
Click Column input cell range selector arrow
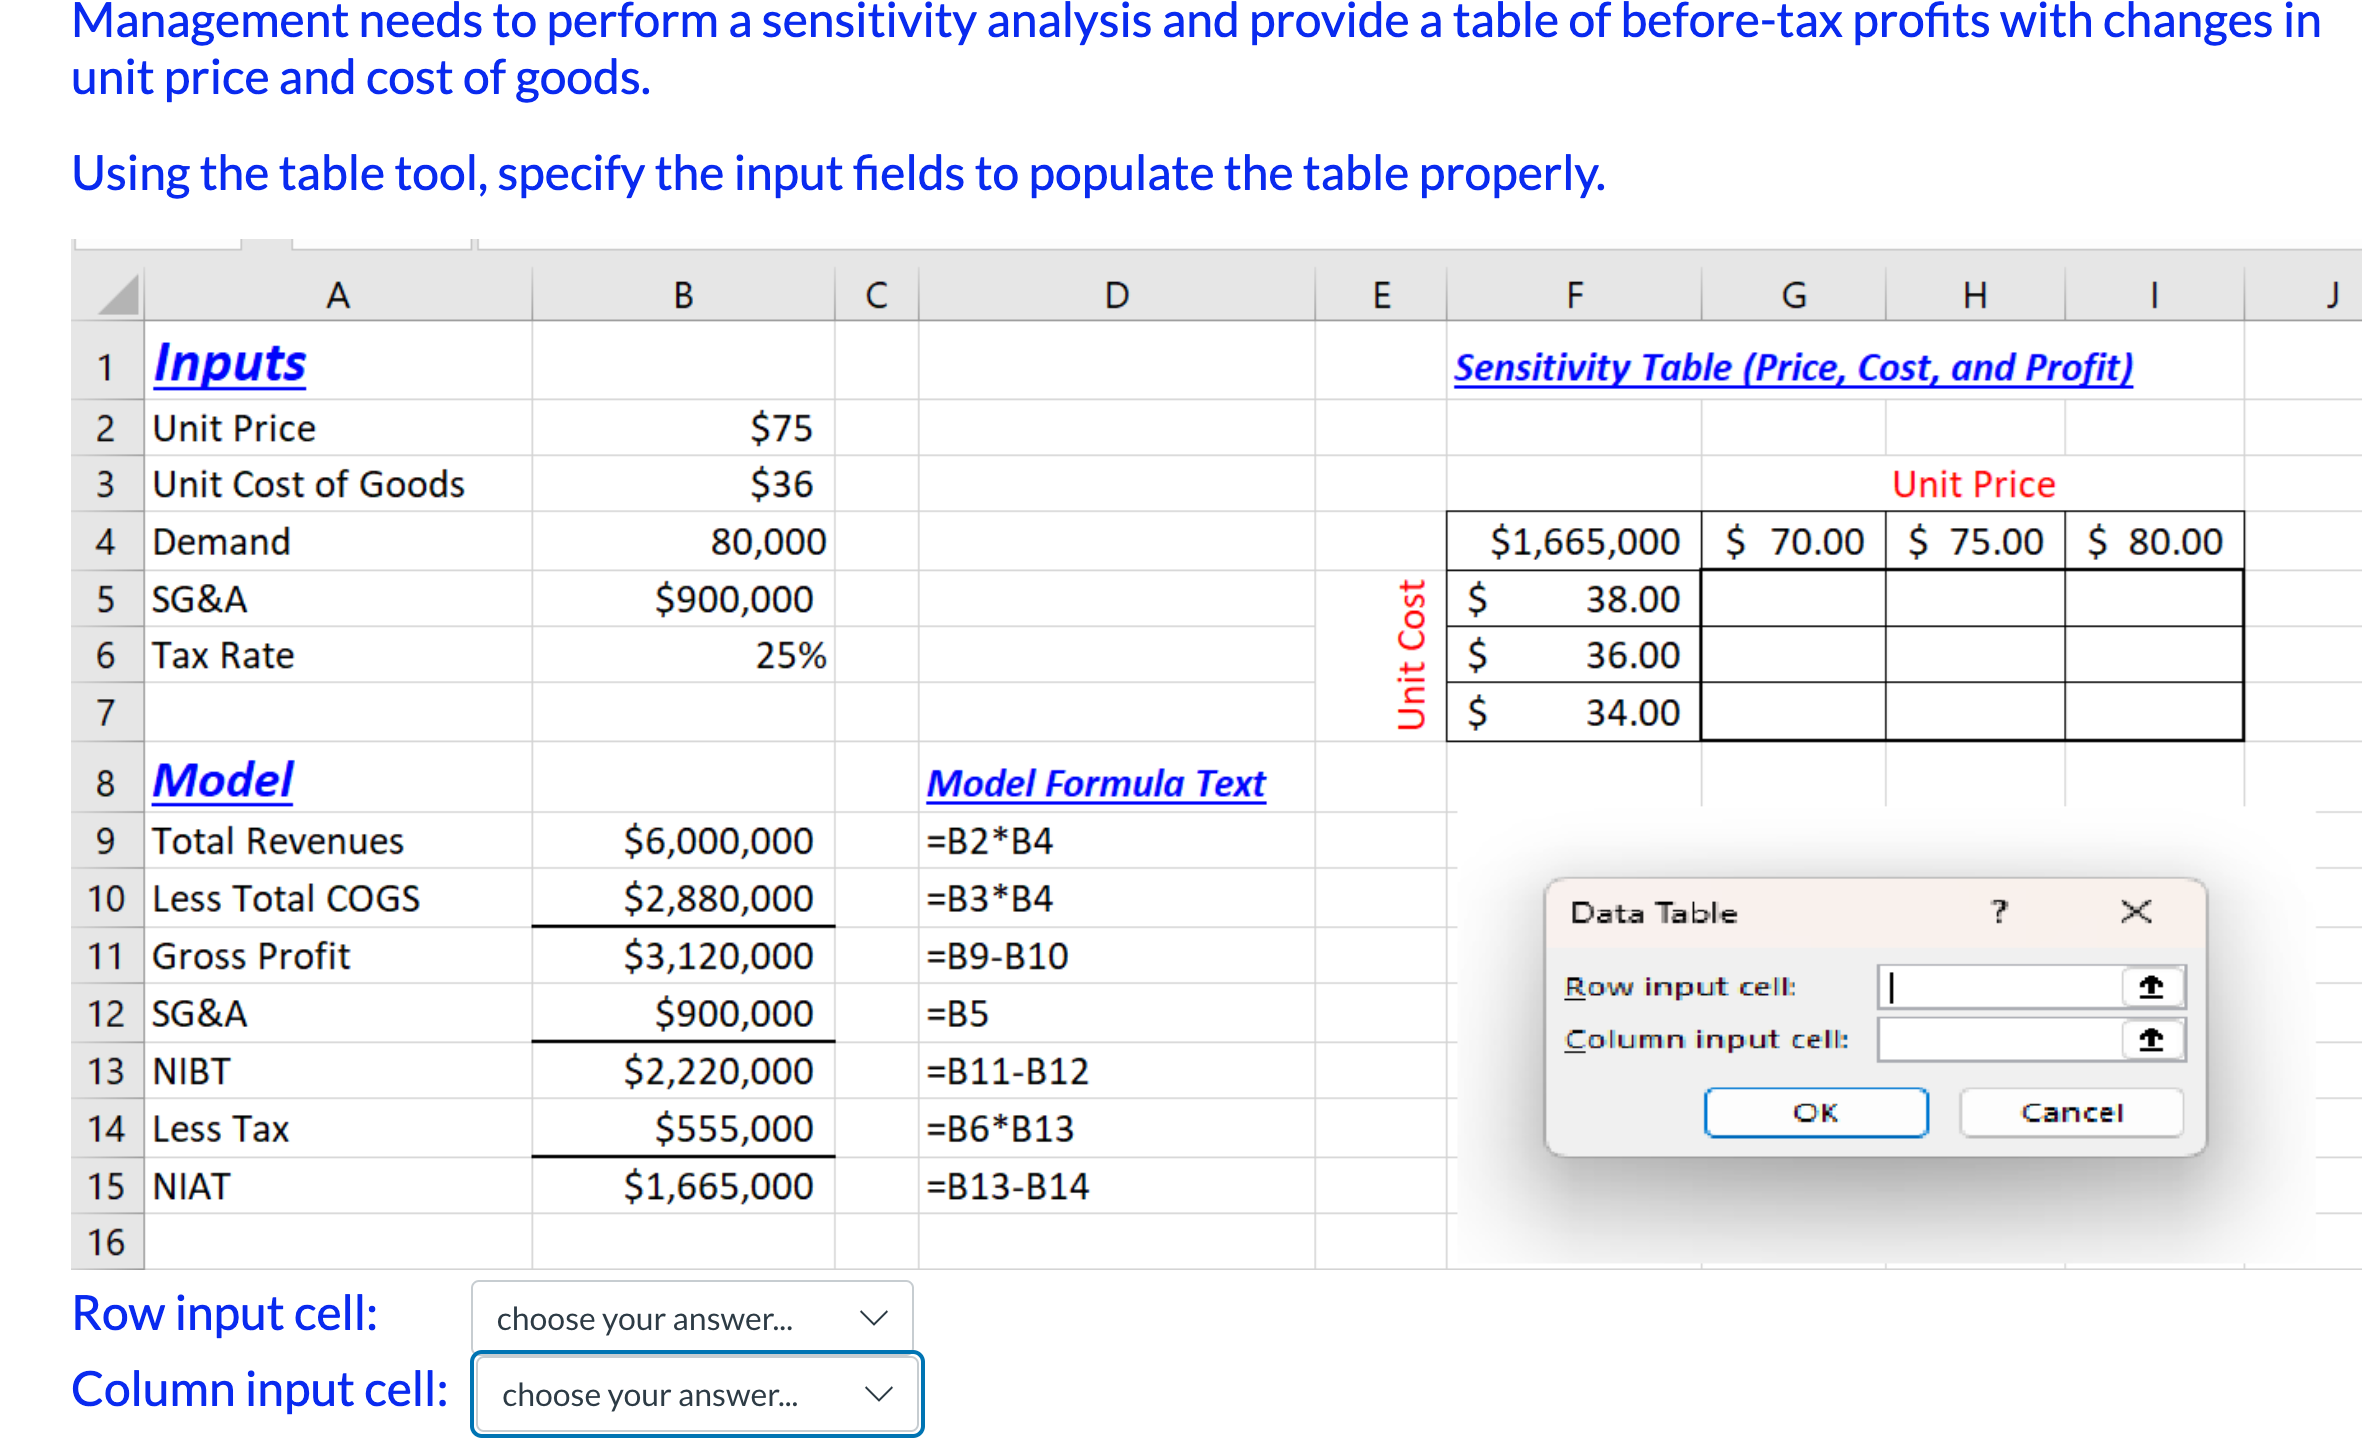[x=2150, y=1040]
